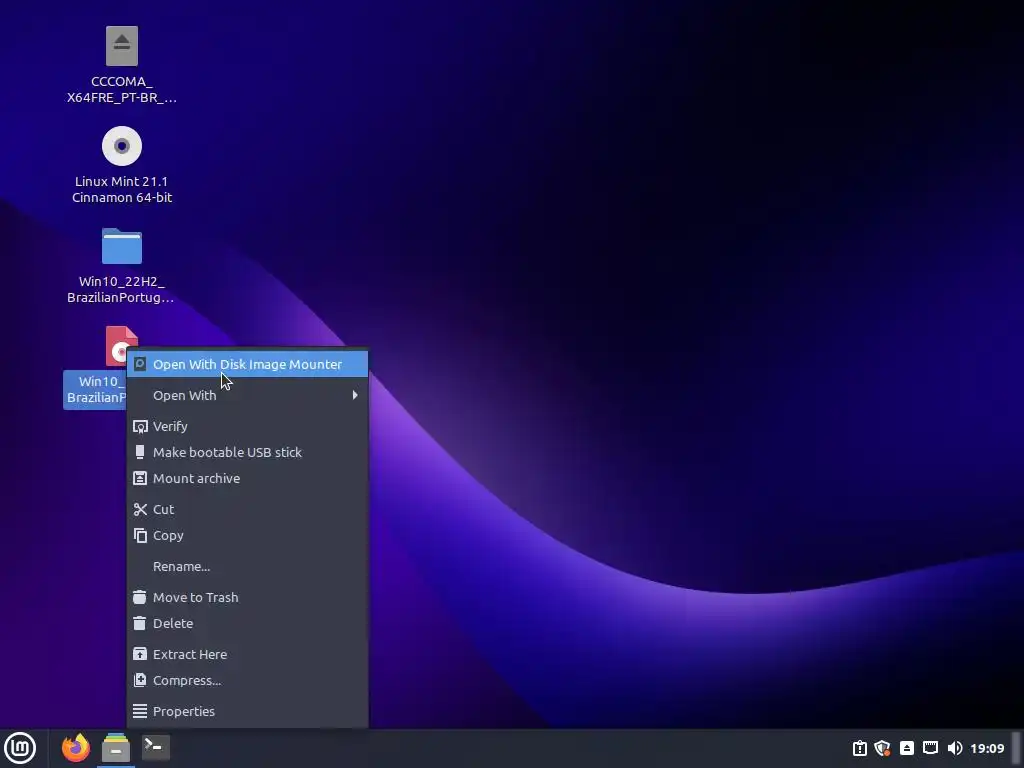Click the Compress archive icon
This screenshot has height=768, width=1024.
[140, 680]
